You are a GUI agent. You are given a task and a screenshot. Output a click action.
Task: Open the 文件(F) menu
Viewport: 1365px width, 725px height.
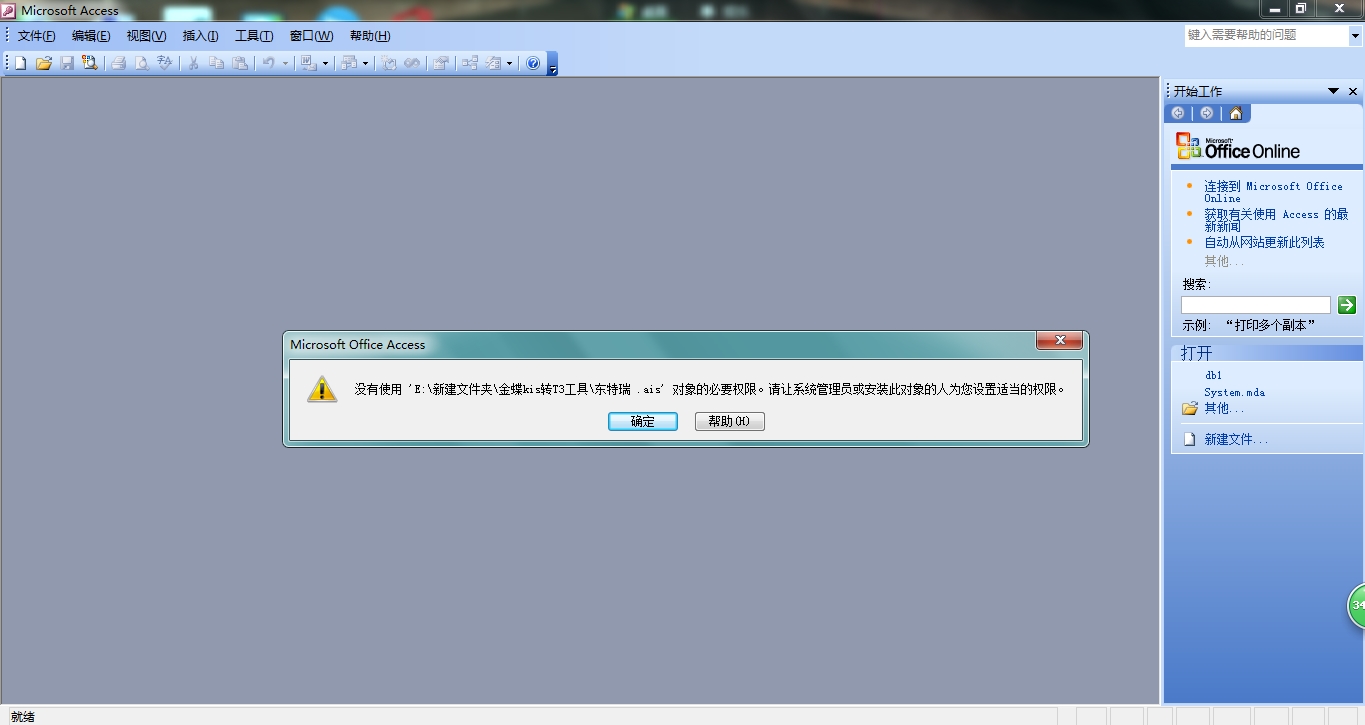pyautogui.click(x=37, y=36)
